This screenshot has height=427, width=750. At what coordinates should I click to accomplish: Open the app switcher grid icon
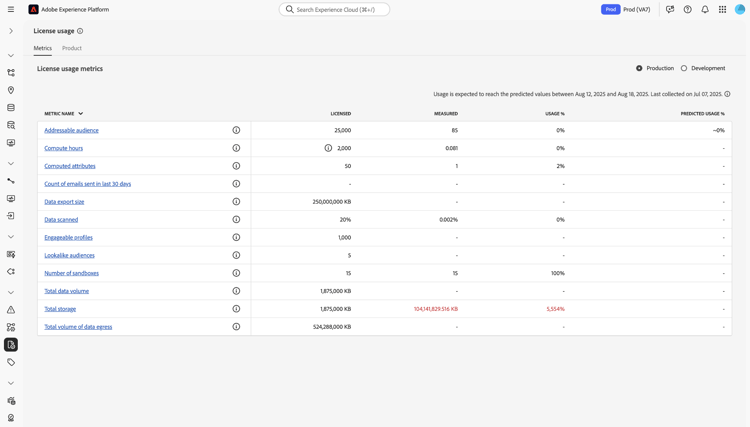(x=722, y=10)
